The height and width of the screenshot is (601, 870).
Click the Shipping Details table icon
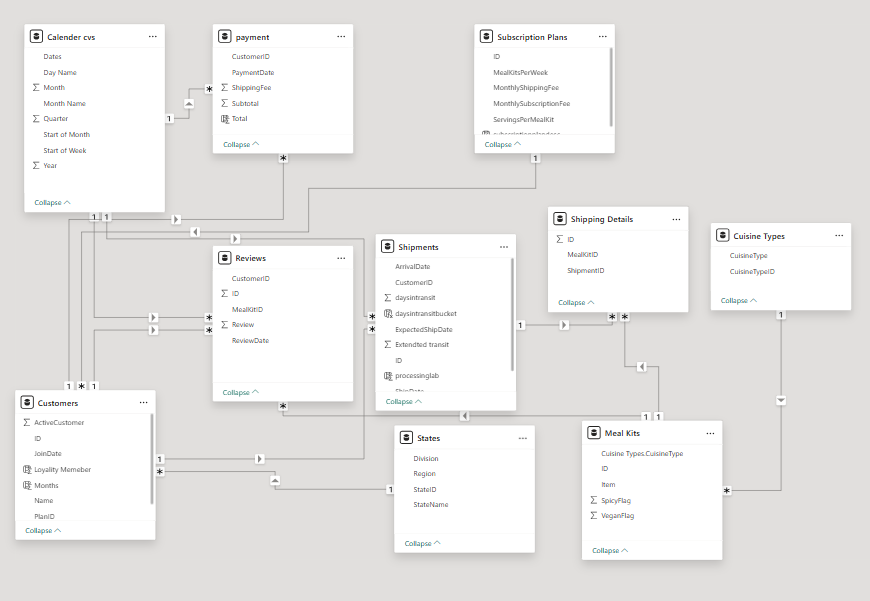point(560,219)
